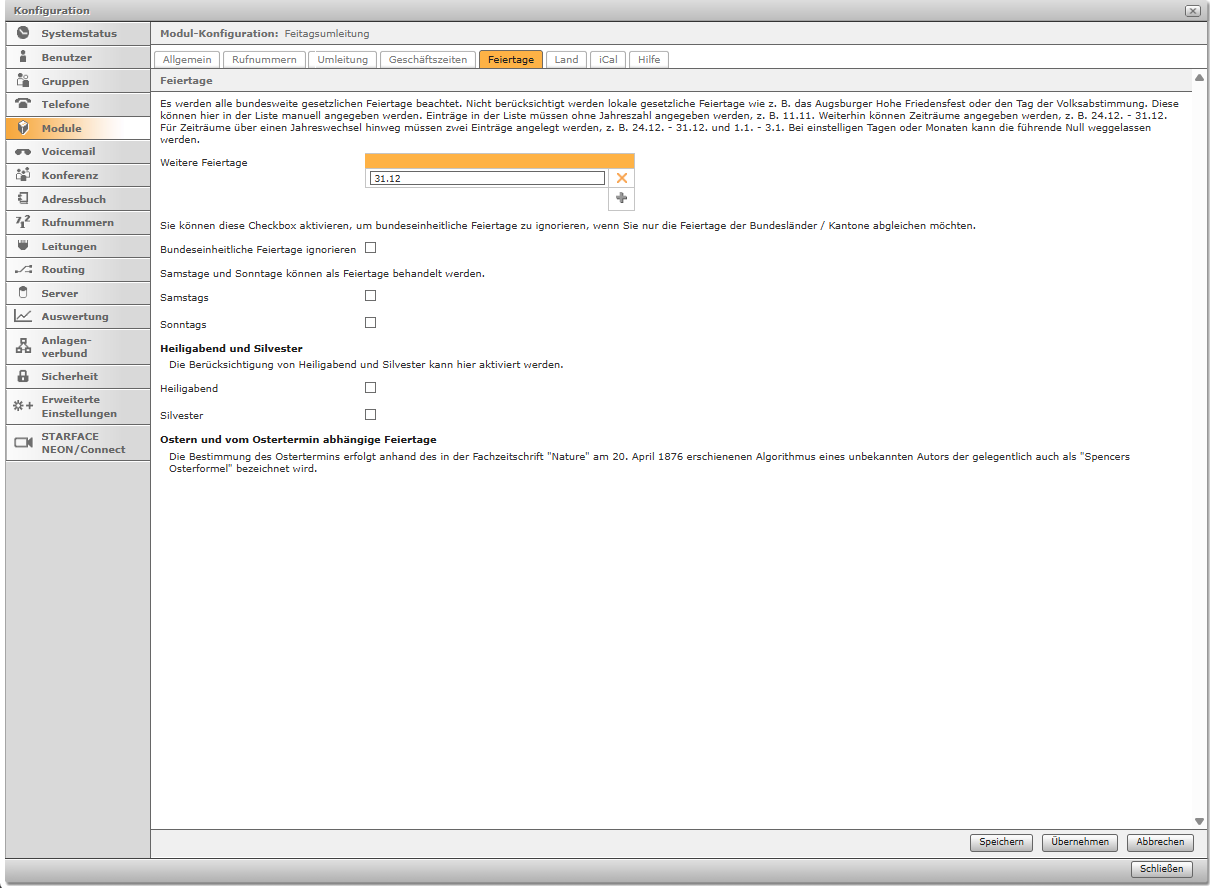Select the Sicherheit lock icon
Image resolution: width=1210 pixels, height=888 pixels.
(23, 376)
